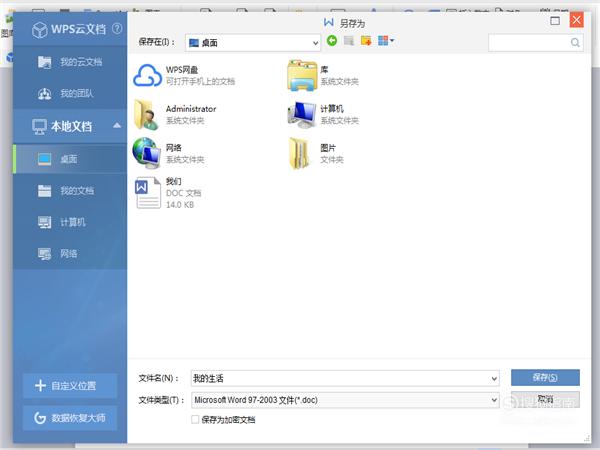Click the 取消 button

click(x=545, y=399)
